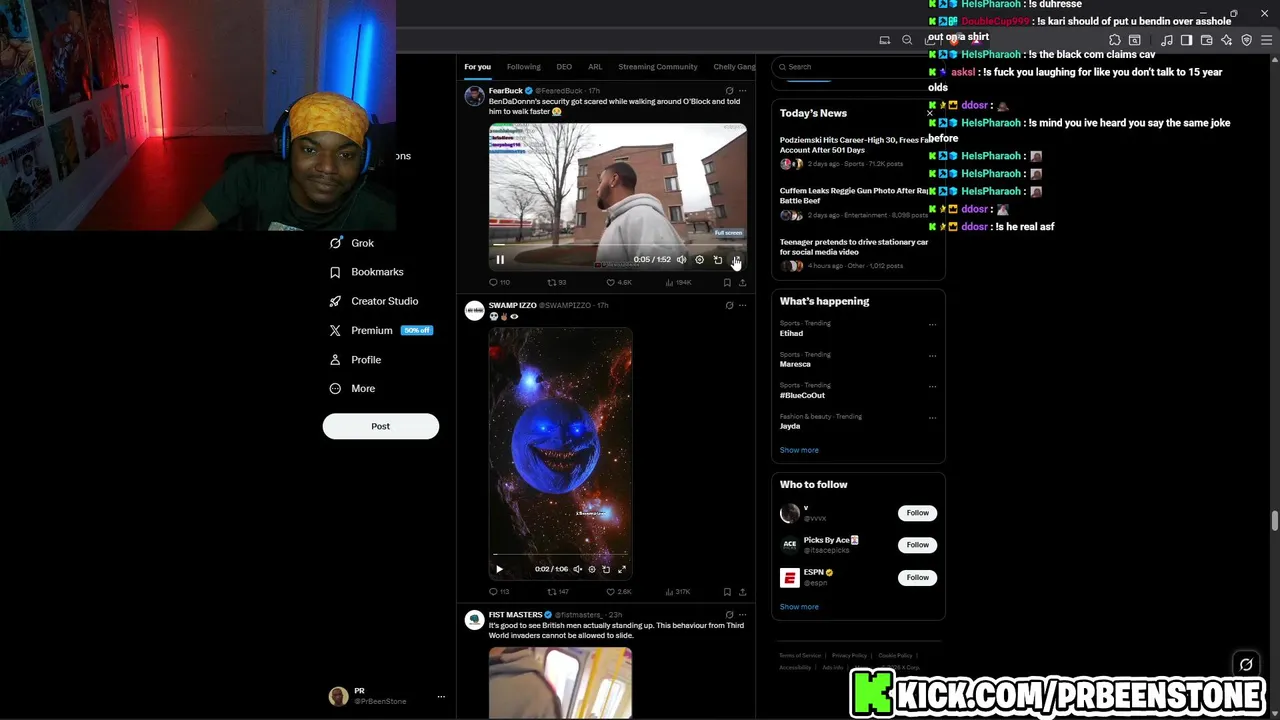Switch to the For you tab
The image size is (1280, 720).
click(477, 67)
